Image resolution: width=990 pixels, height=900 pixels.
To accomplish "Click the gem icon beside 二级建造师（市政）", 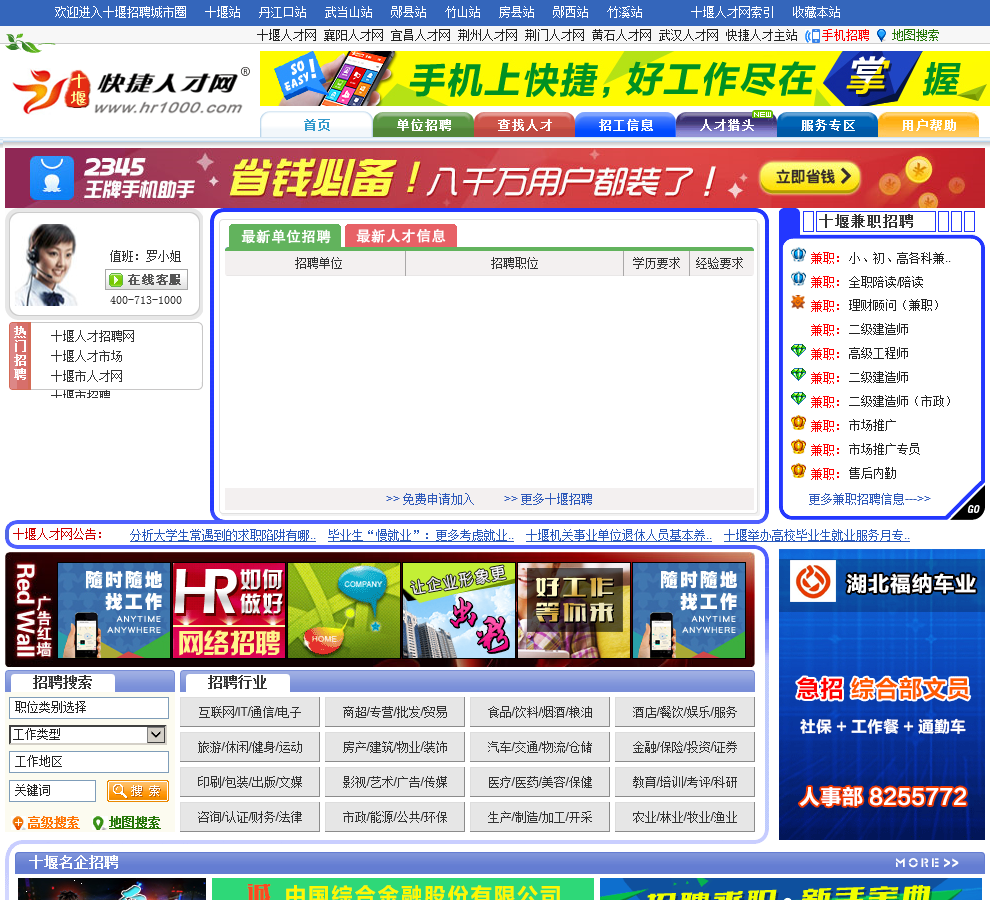I will tap(798, 399).
